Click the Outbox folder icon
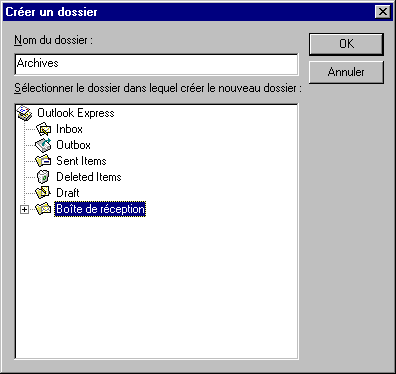 tap(43, 145)
